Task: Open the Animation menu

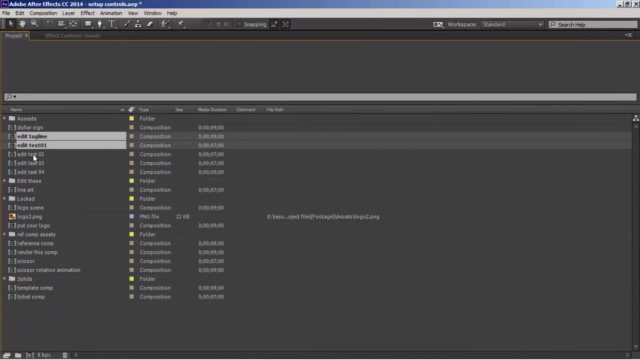Action: tap(111, 13)
